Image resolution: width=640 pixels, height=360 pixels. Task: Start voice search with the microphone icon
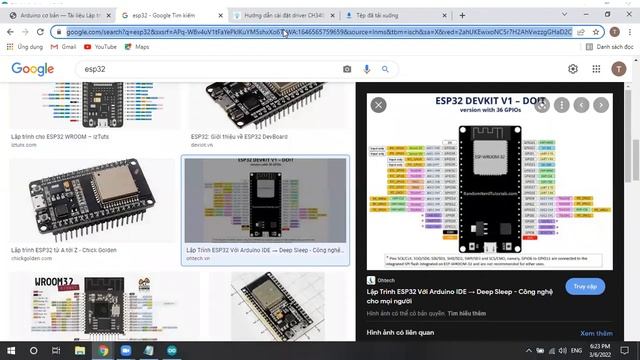coord(367,69)
